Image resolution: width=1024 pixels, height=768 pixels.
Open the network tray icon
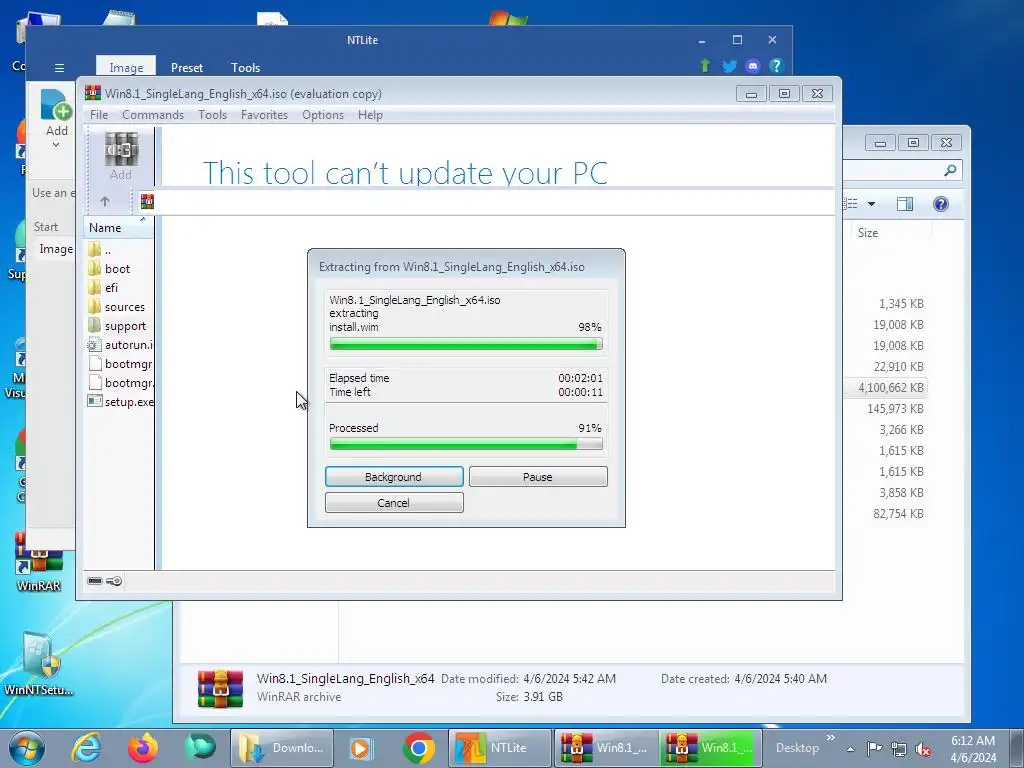click(899, 750)
